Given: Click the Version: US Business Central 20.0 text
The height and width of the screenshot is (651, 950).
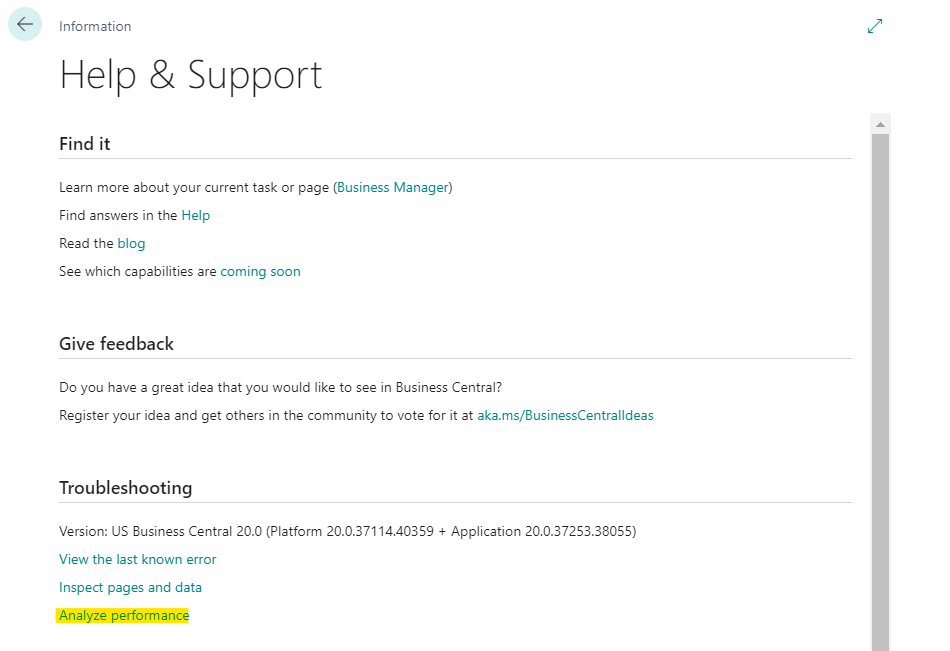Looking at the screenshot, I should click(348, 532).
